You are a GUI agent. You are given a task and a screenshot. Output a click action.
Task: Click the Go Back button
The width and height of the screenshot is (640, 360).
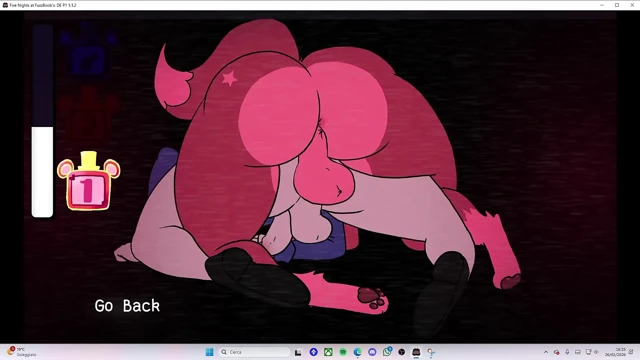tap(127, 306)
